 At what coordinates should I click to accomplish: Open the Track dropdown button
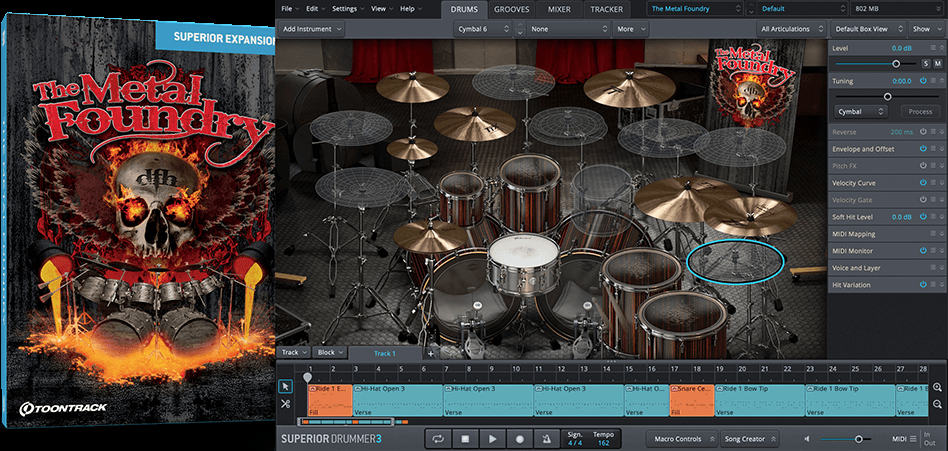294,352
